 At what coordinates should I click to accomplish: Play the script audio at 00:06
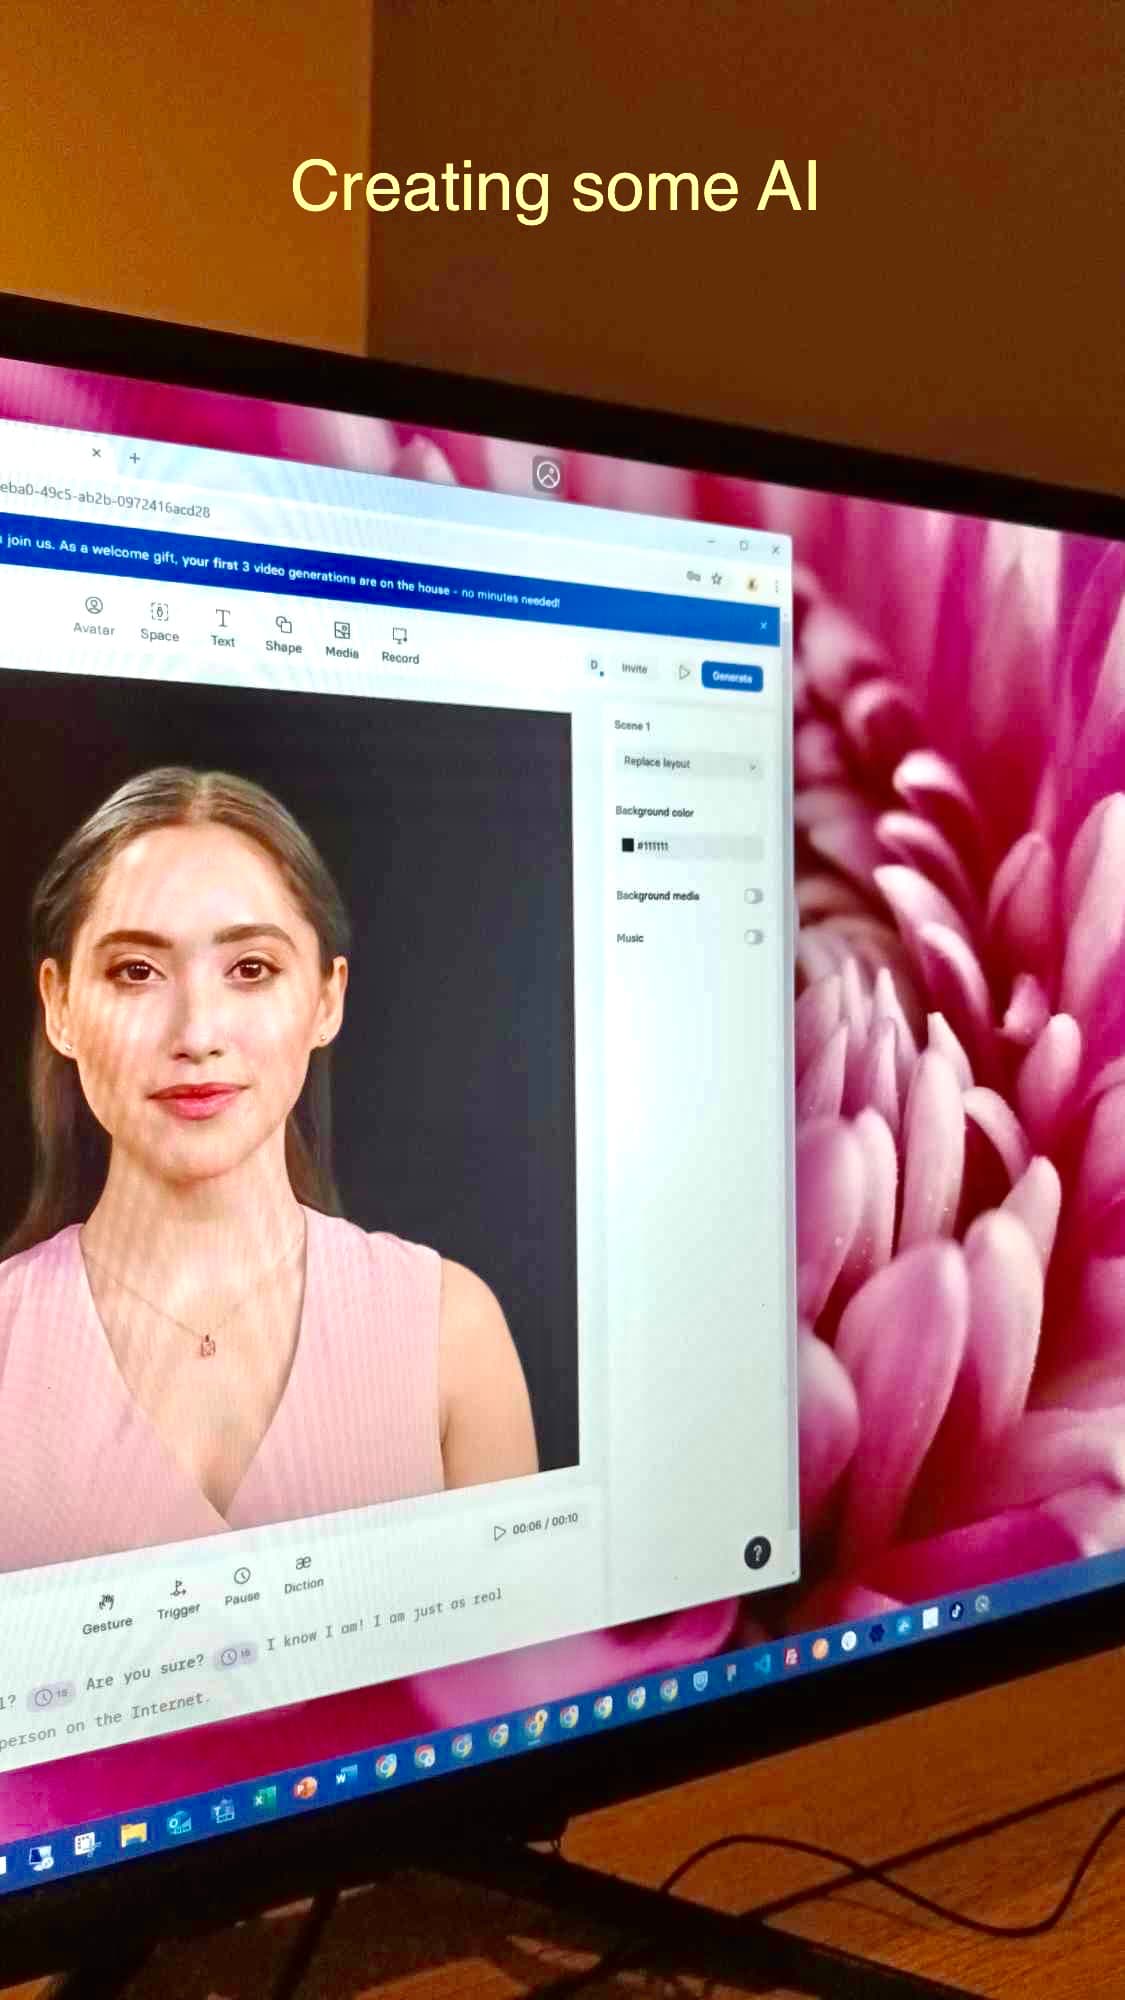[x=500, y=1532]
